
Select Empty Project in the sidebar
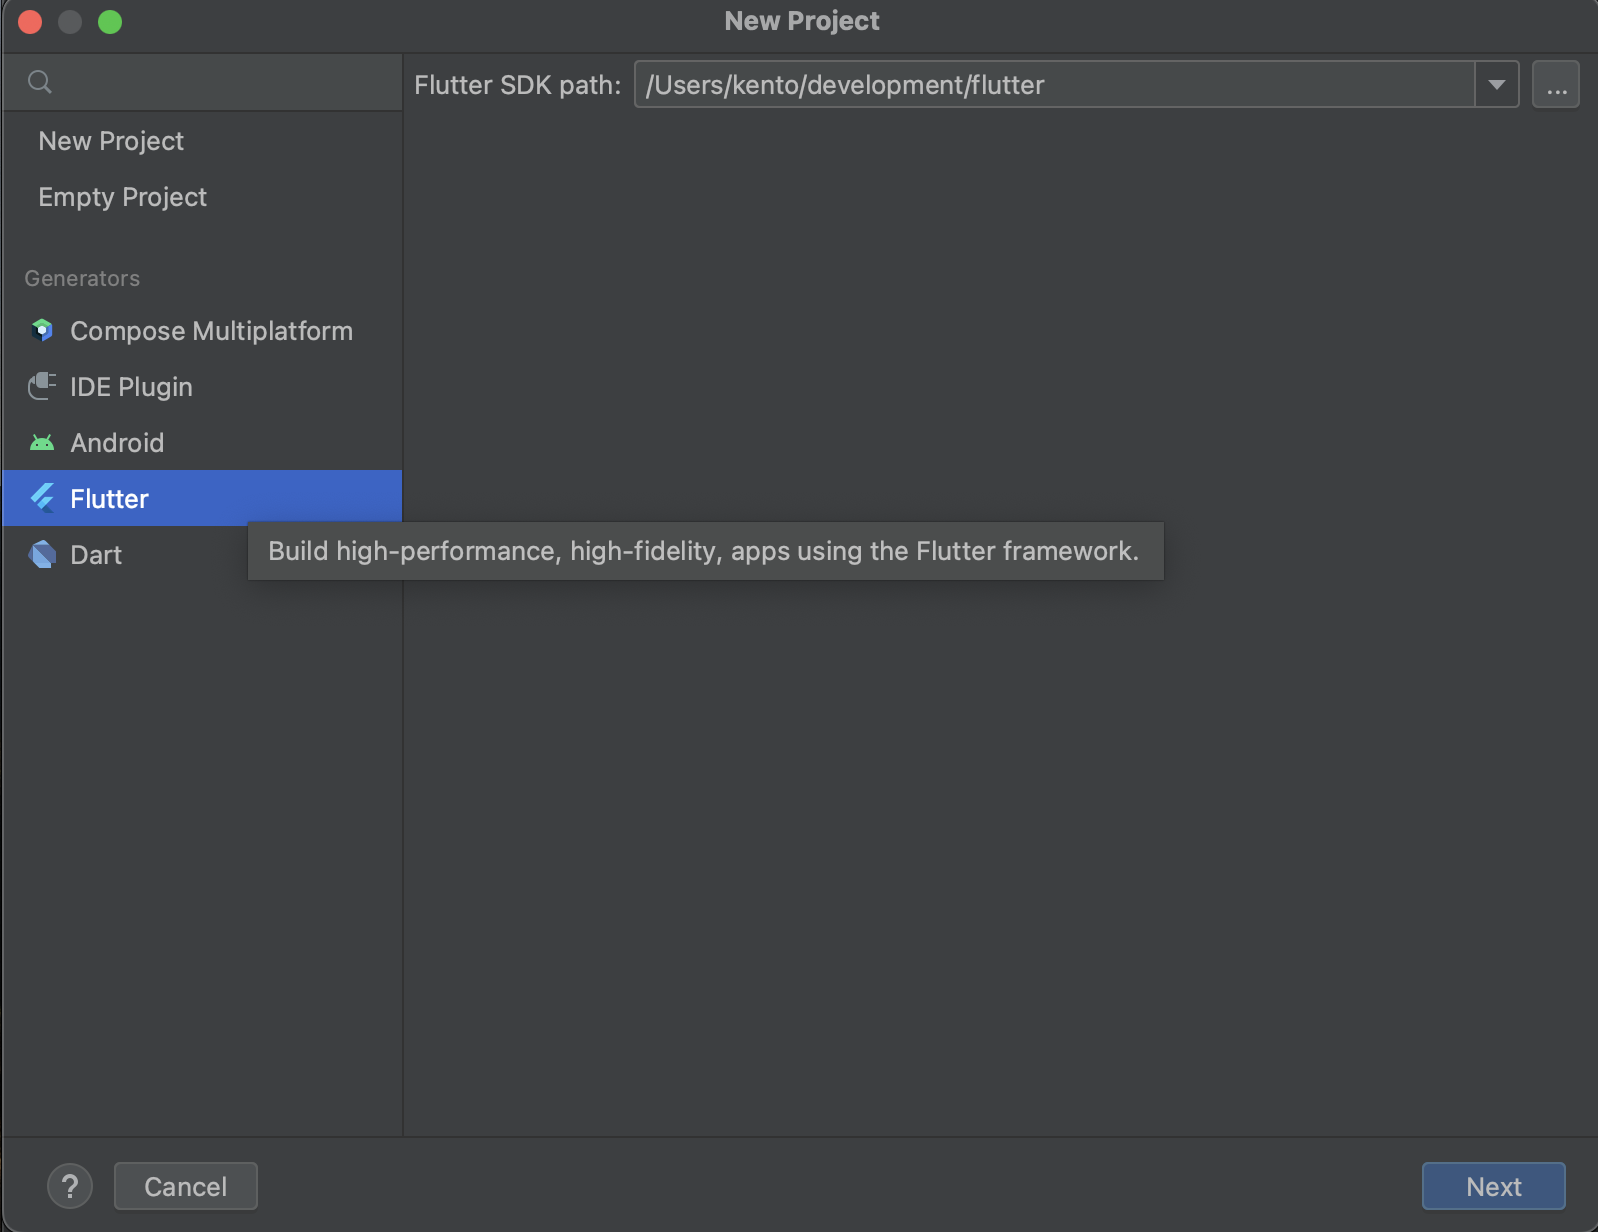pyautogui.click(x=123, y=197)
